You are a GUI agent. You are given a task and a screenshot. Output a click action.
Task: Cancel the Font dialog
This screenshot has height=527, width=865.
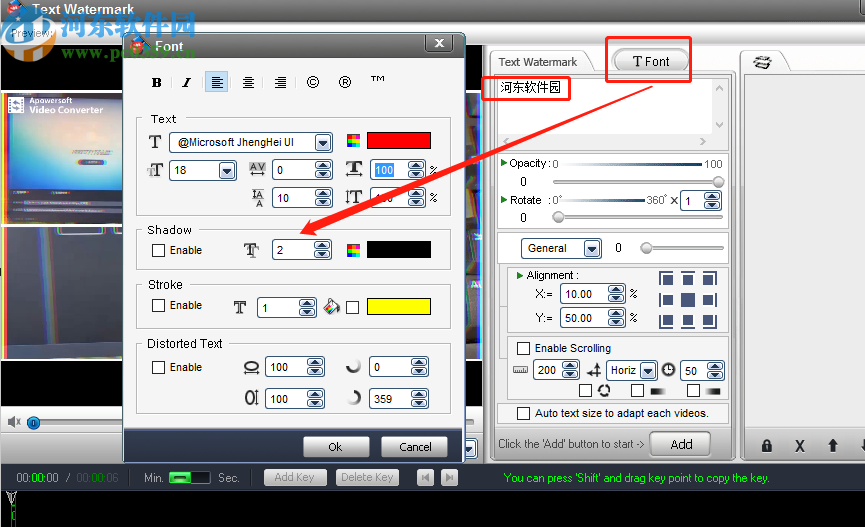pyautogui.click(x=415, y=447)
